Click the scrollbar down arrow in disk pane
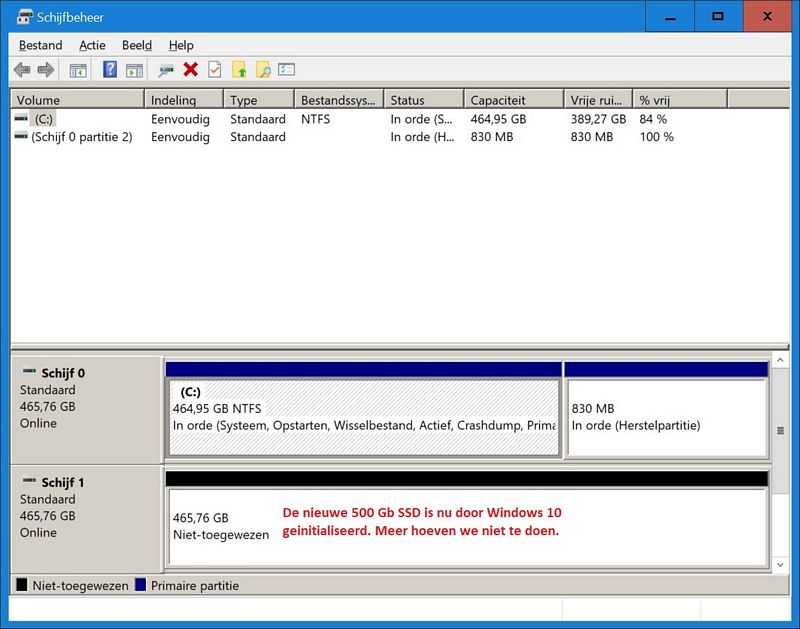Screen dimensions: 800x629 pos(780,565)
